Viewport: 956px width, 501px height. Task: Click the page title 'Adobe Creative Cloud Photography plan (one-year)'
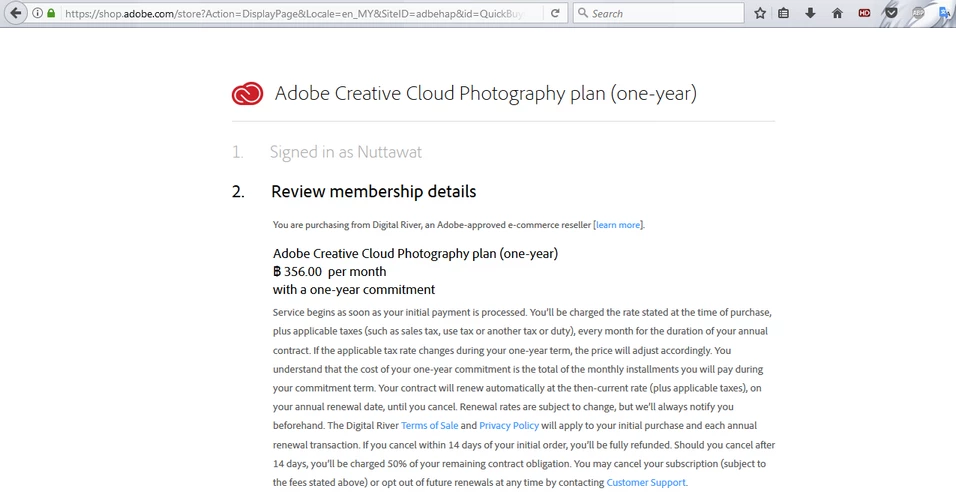[x=485, y=93]
